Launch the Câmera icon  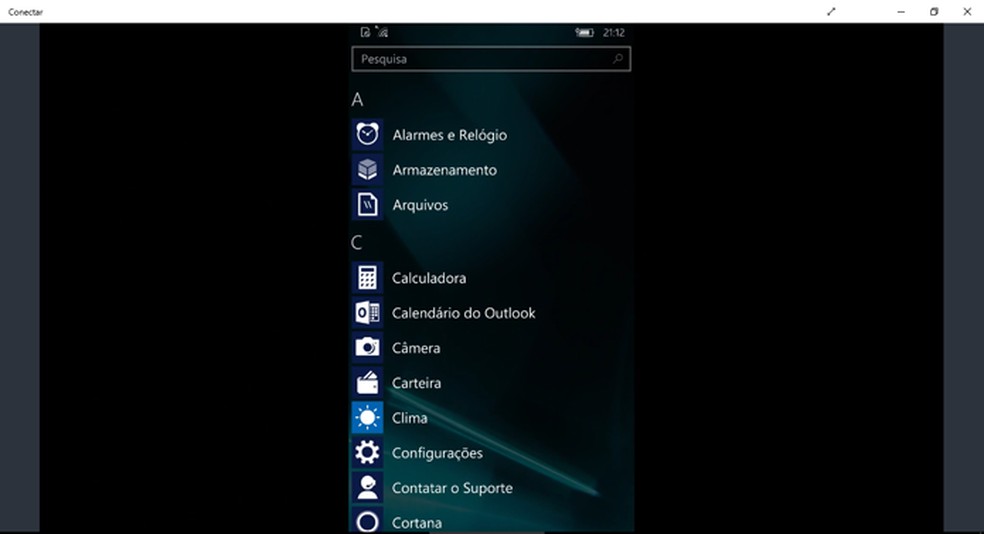367,348
